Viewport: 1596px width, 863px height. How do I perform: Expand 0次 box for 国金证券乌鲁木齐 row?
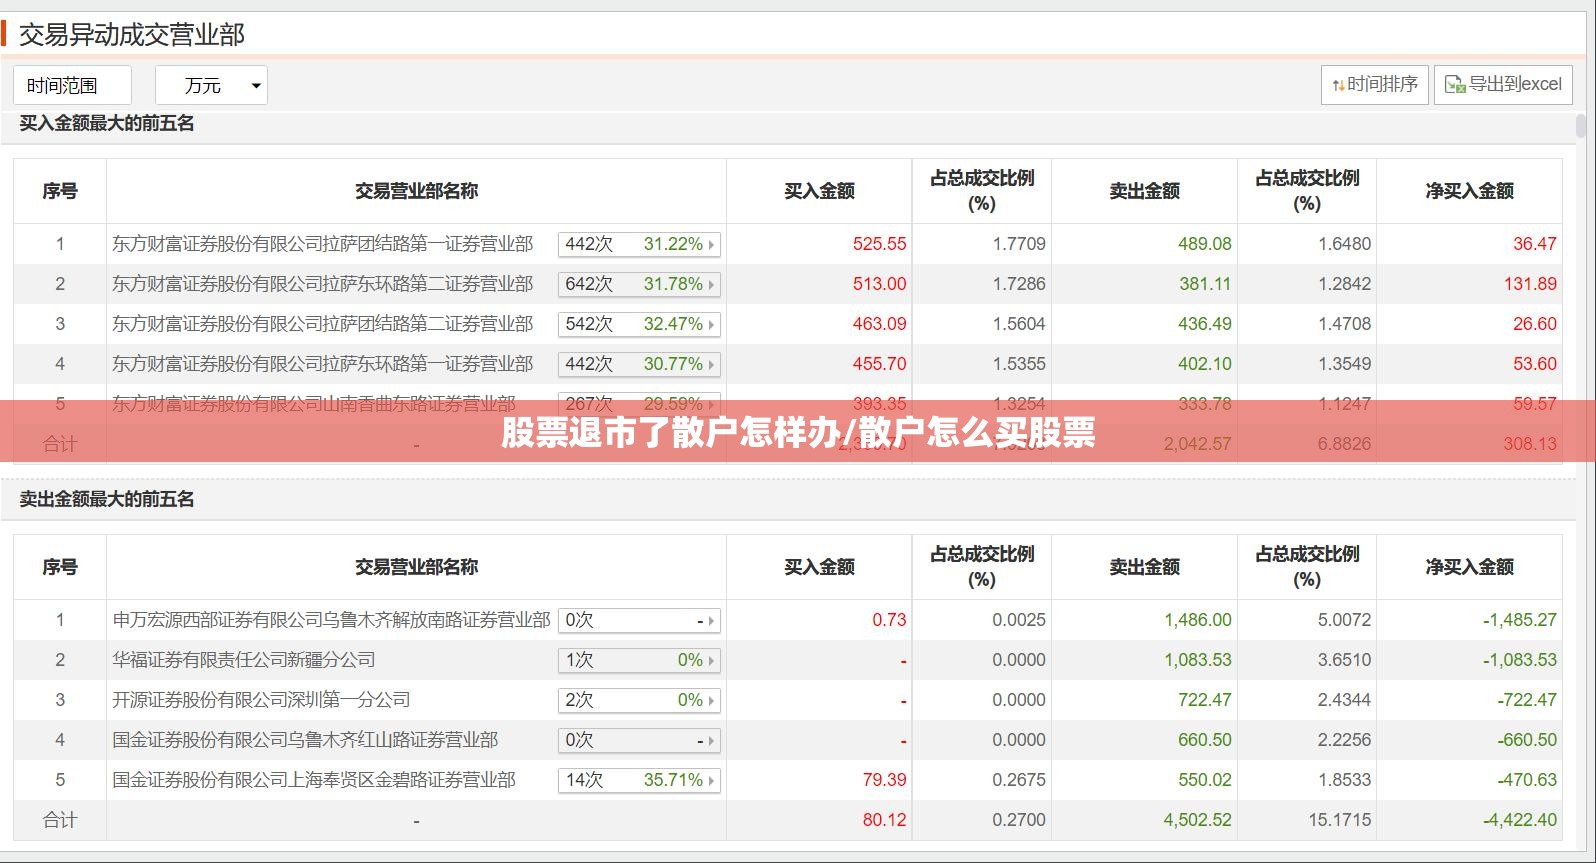point(639,740)
